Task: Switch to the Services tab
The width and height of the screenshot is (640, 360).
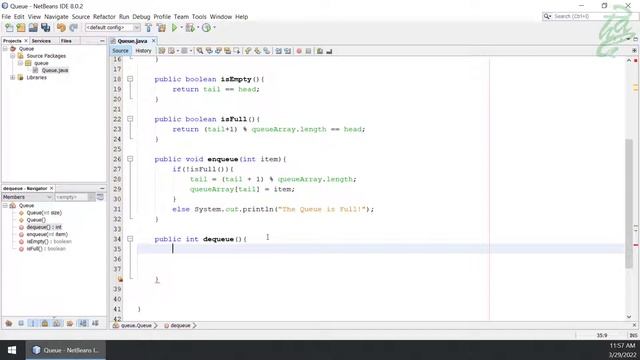Action: [41, 41]
